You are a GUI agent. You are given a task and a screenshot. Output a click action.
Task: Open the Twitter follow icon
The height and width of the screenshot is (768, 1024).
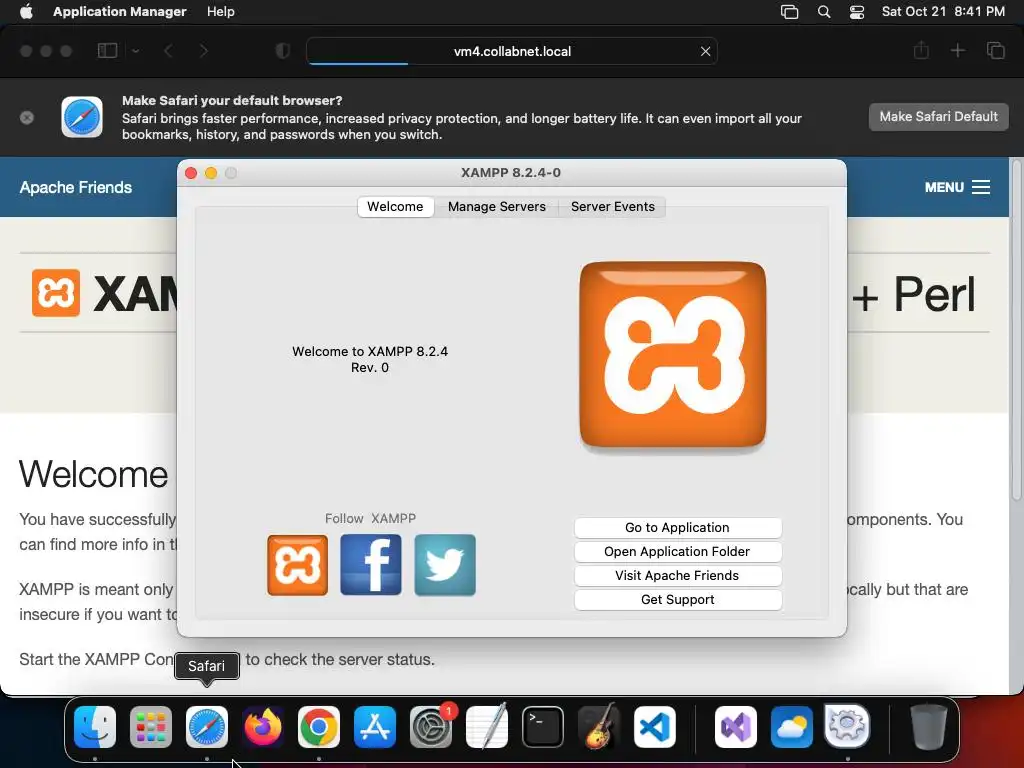tap(445, 565)
